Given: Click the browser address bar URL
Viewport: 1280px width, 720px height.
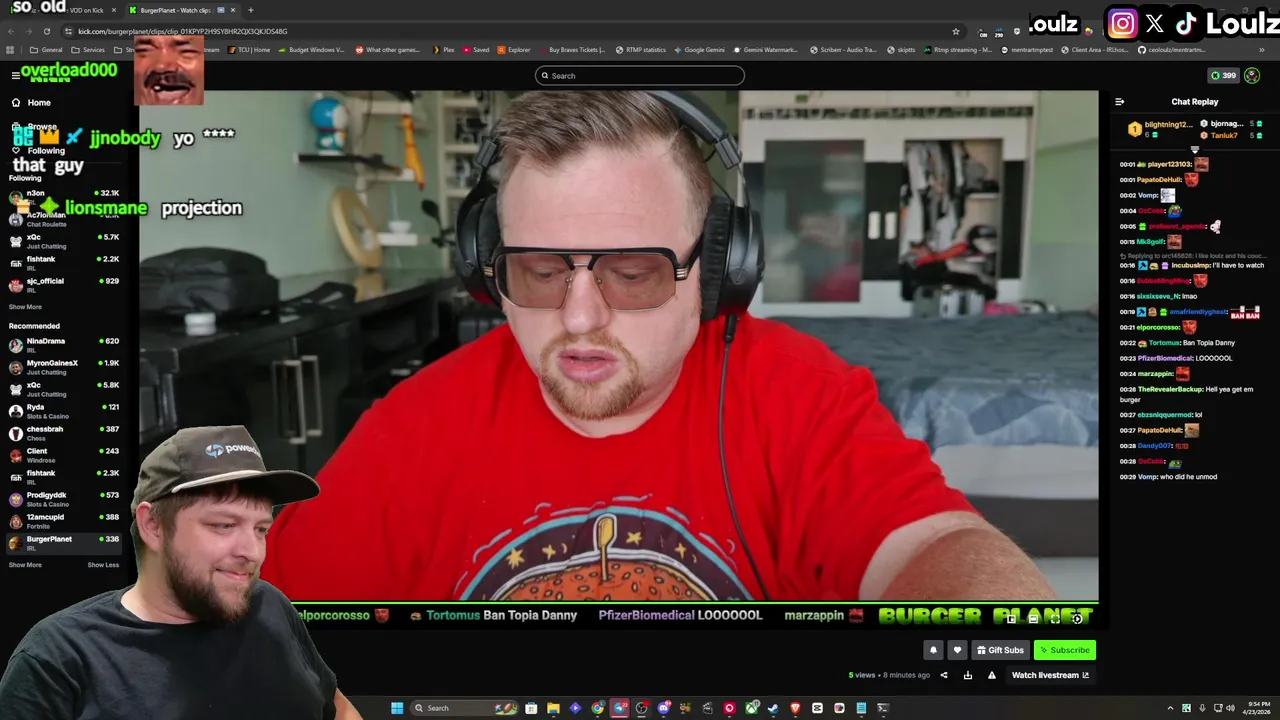Looking at the screenshot, I should [183, 31].
